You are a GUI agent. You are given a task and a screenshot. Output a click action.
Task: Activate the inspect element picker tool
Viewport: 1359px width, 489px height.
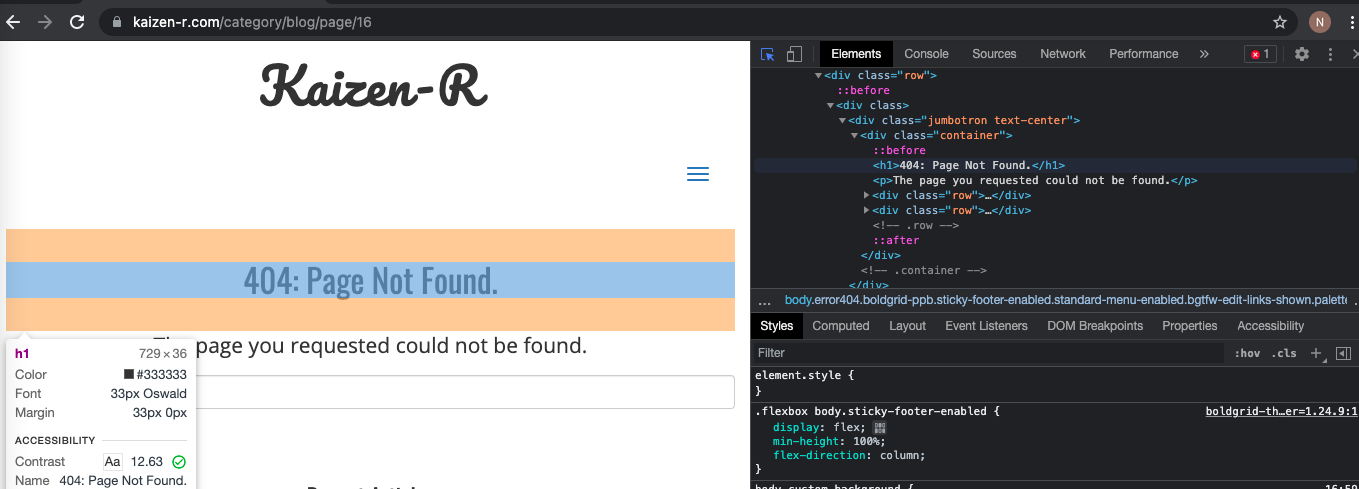768,54
